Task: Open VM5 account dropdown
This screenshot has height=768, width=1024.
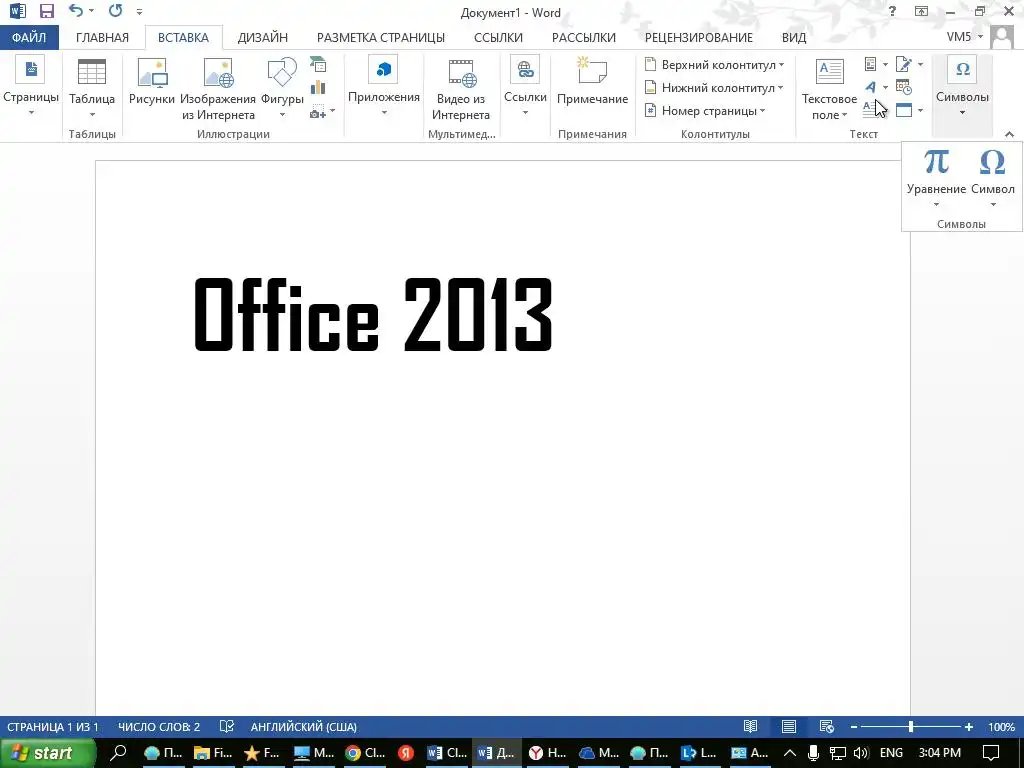Action: (965, 37)
